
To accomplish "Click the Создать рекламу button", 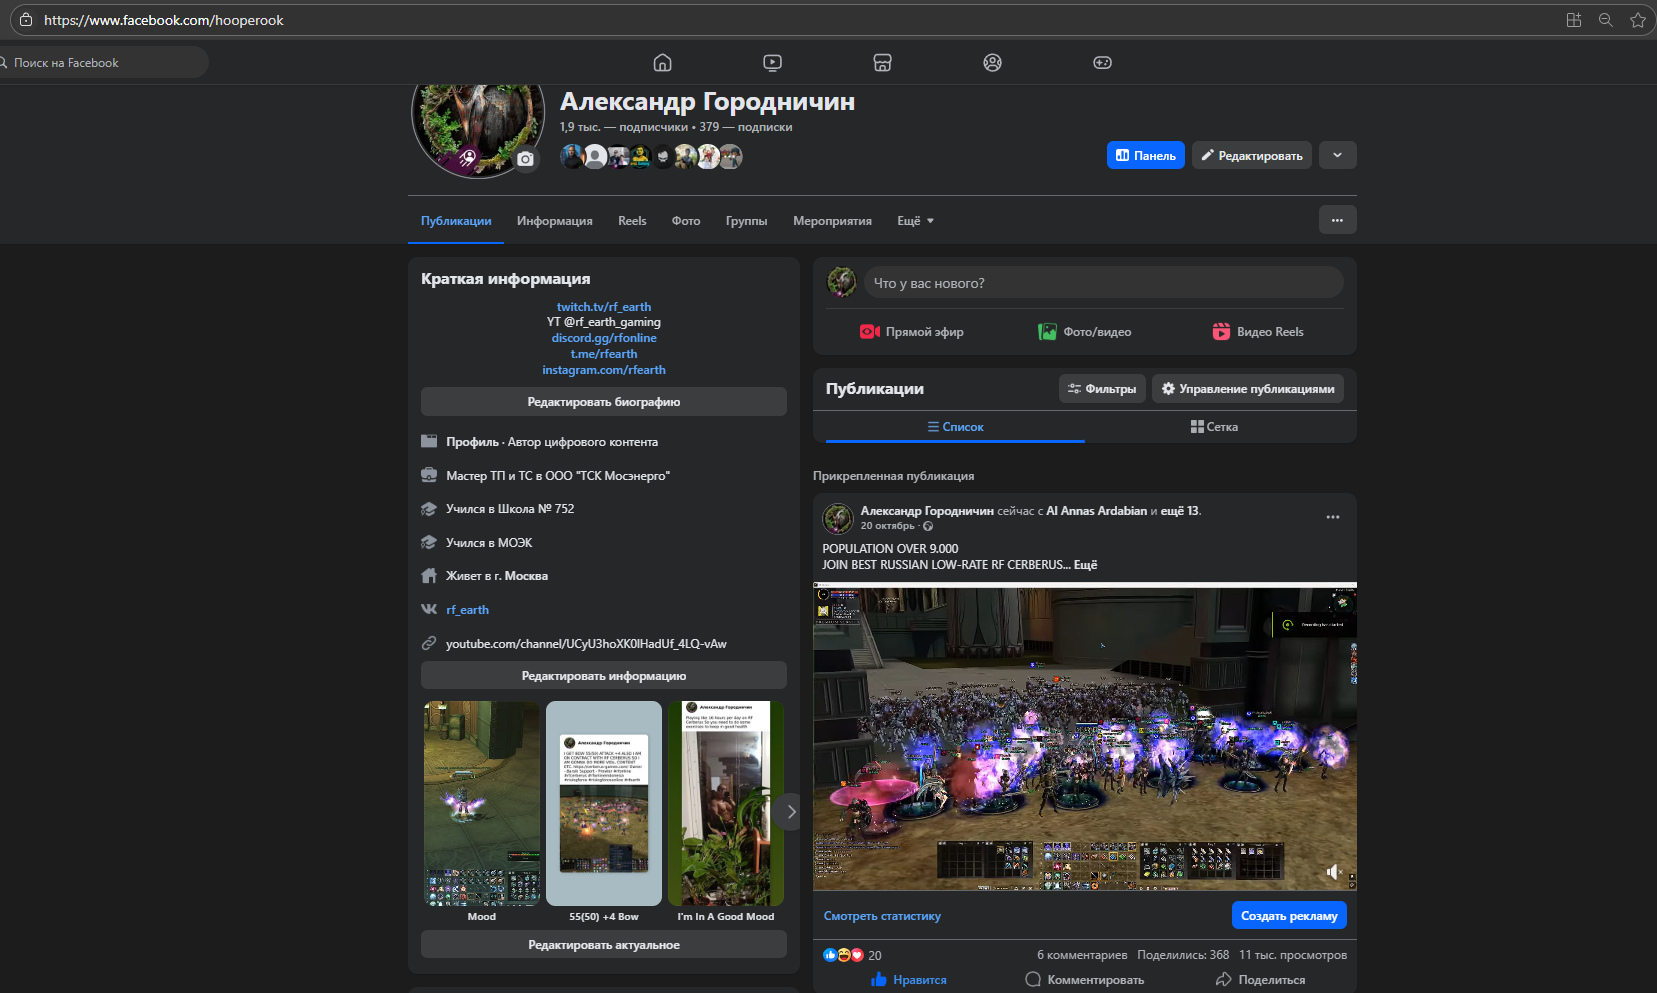I will 1288,916.
